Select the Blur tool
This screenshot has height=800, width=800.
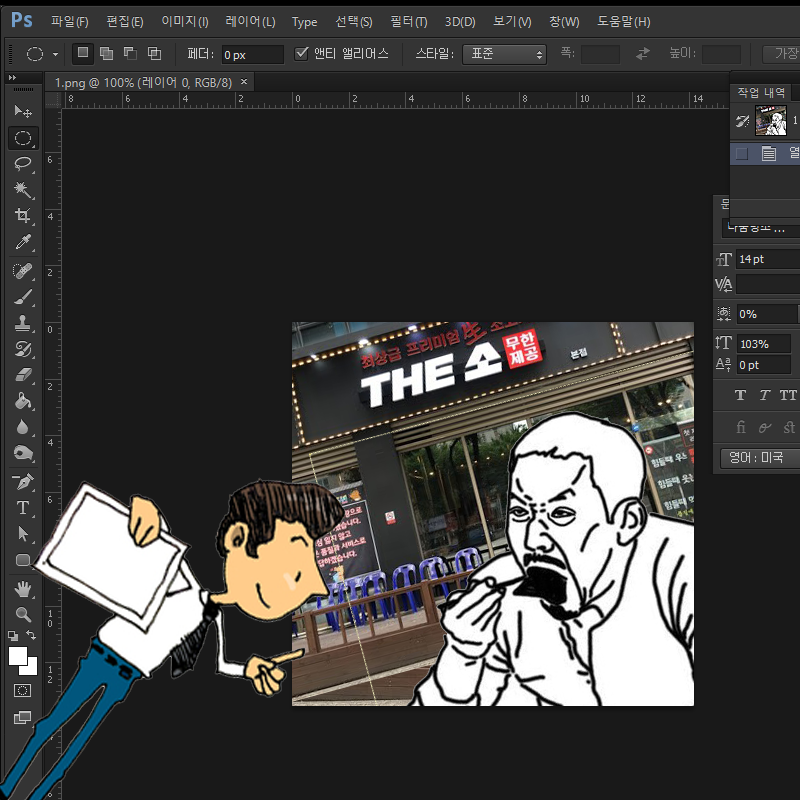click(22, 427)
